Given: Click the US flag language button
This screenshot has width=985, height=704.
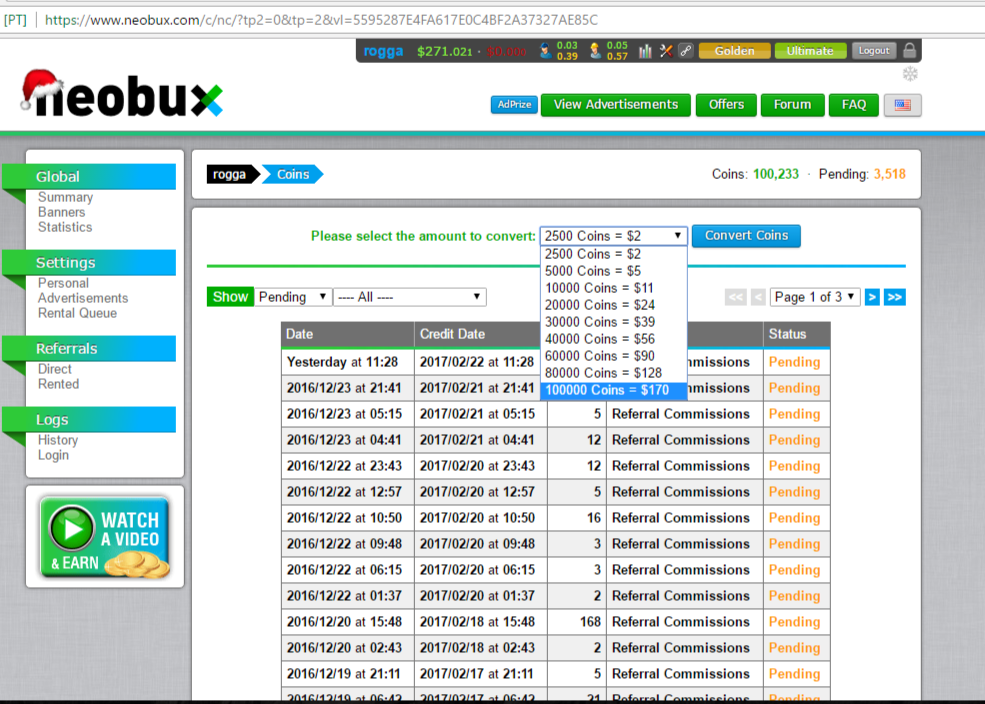Looking at the screenshot, I should [x=903, y=105].
